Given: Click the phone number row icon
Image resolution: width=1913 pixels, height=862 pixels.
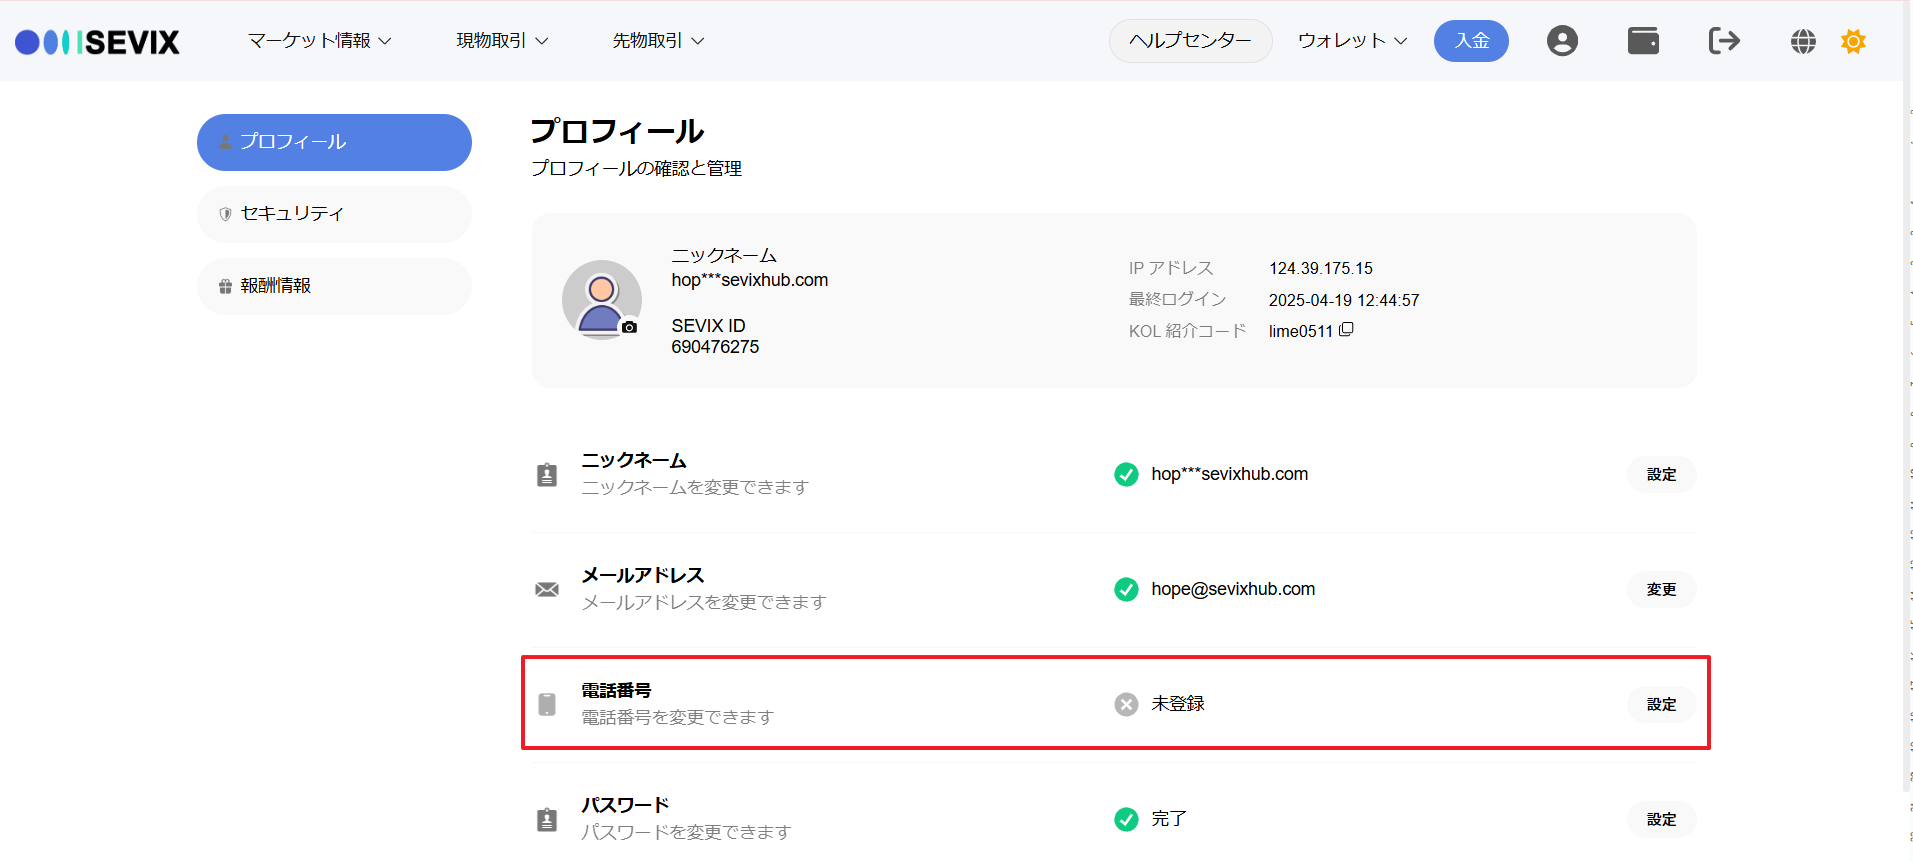Looking at the screenshot, I should [x=547, y=704].
